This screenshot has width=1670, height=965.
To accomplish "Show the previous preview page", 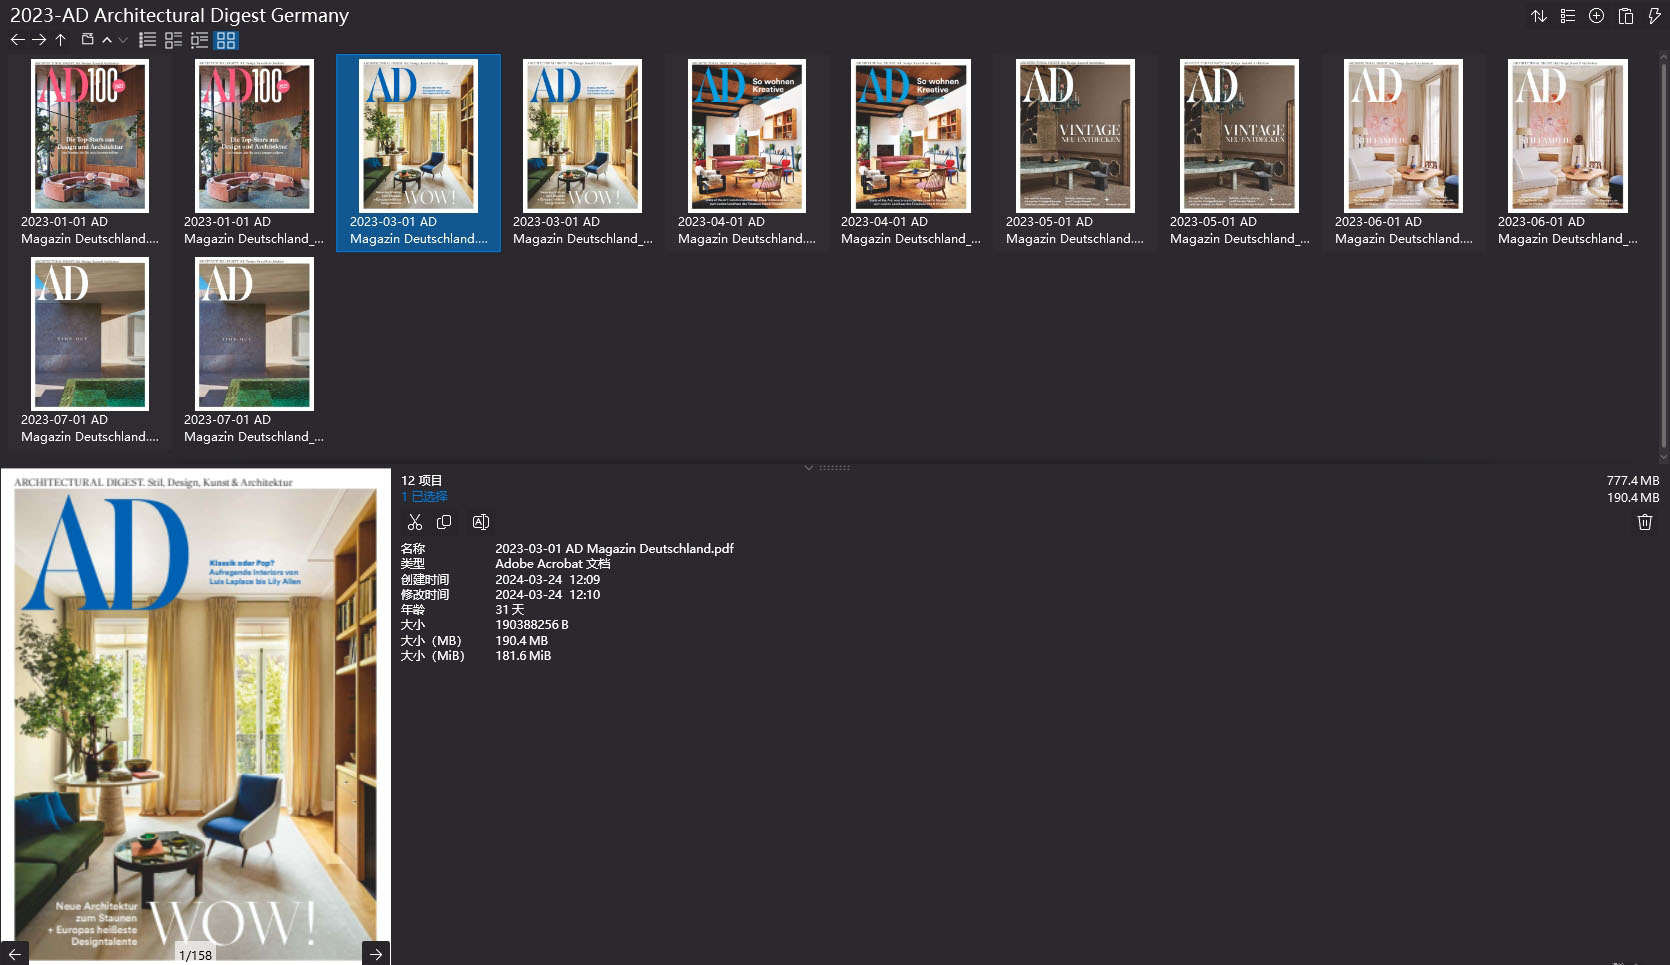I will 15,954.
